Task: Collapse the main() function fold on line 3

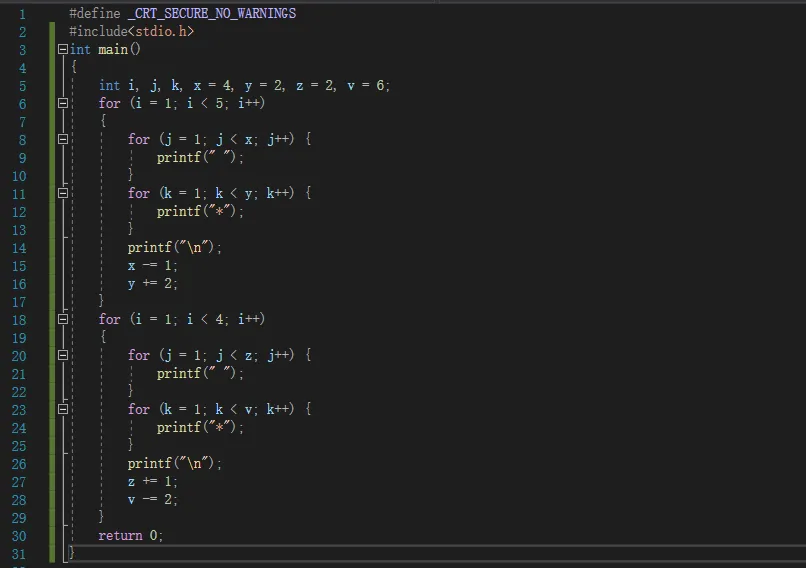Action: pyautogui.click(x=63, y=49)
